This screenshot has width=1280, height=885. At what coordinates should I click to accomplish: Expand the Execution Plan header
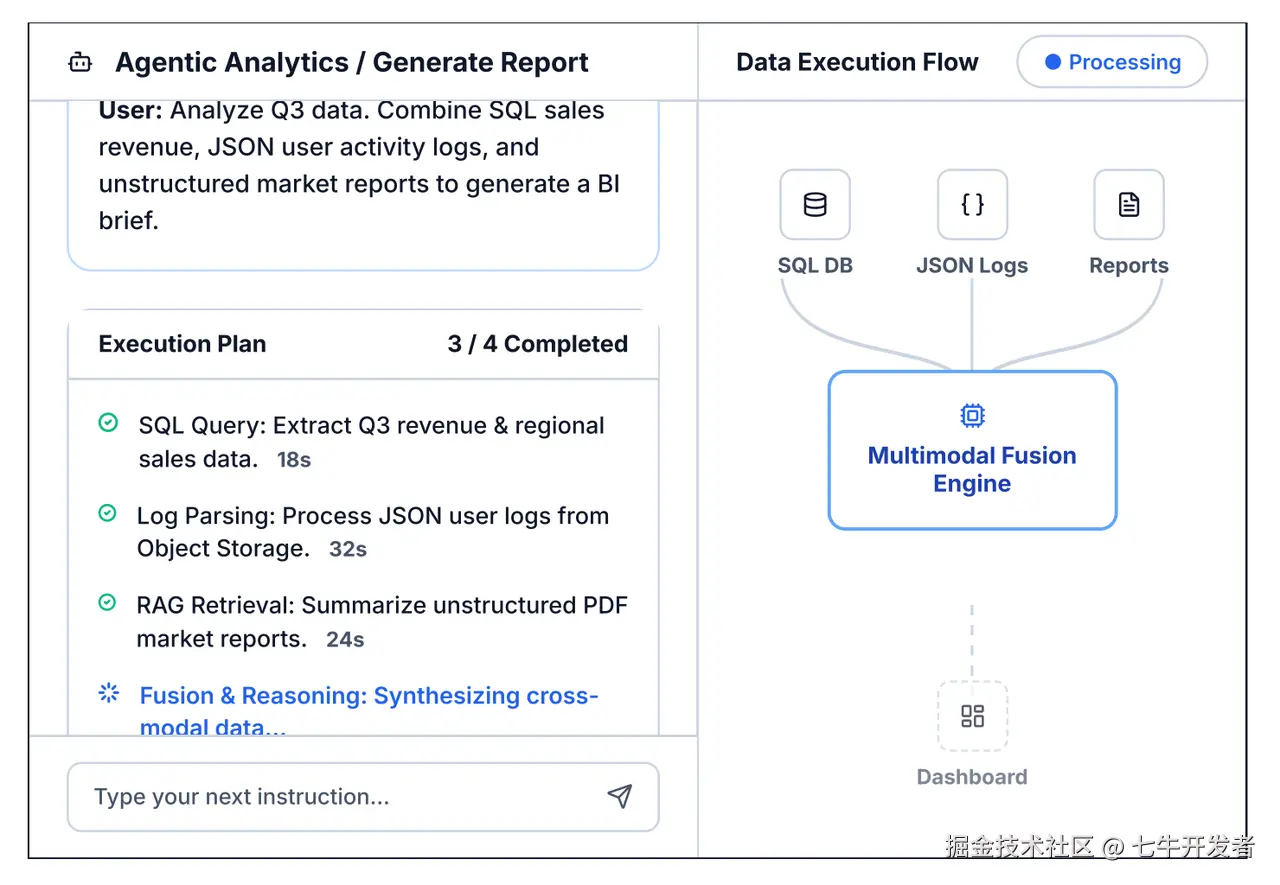182,344
